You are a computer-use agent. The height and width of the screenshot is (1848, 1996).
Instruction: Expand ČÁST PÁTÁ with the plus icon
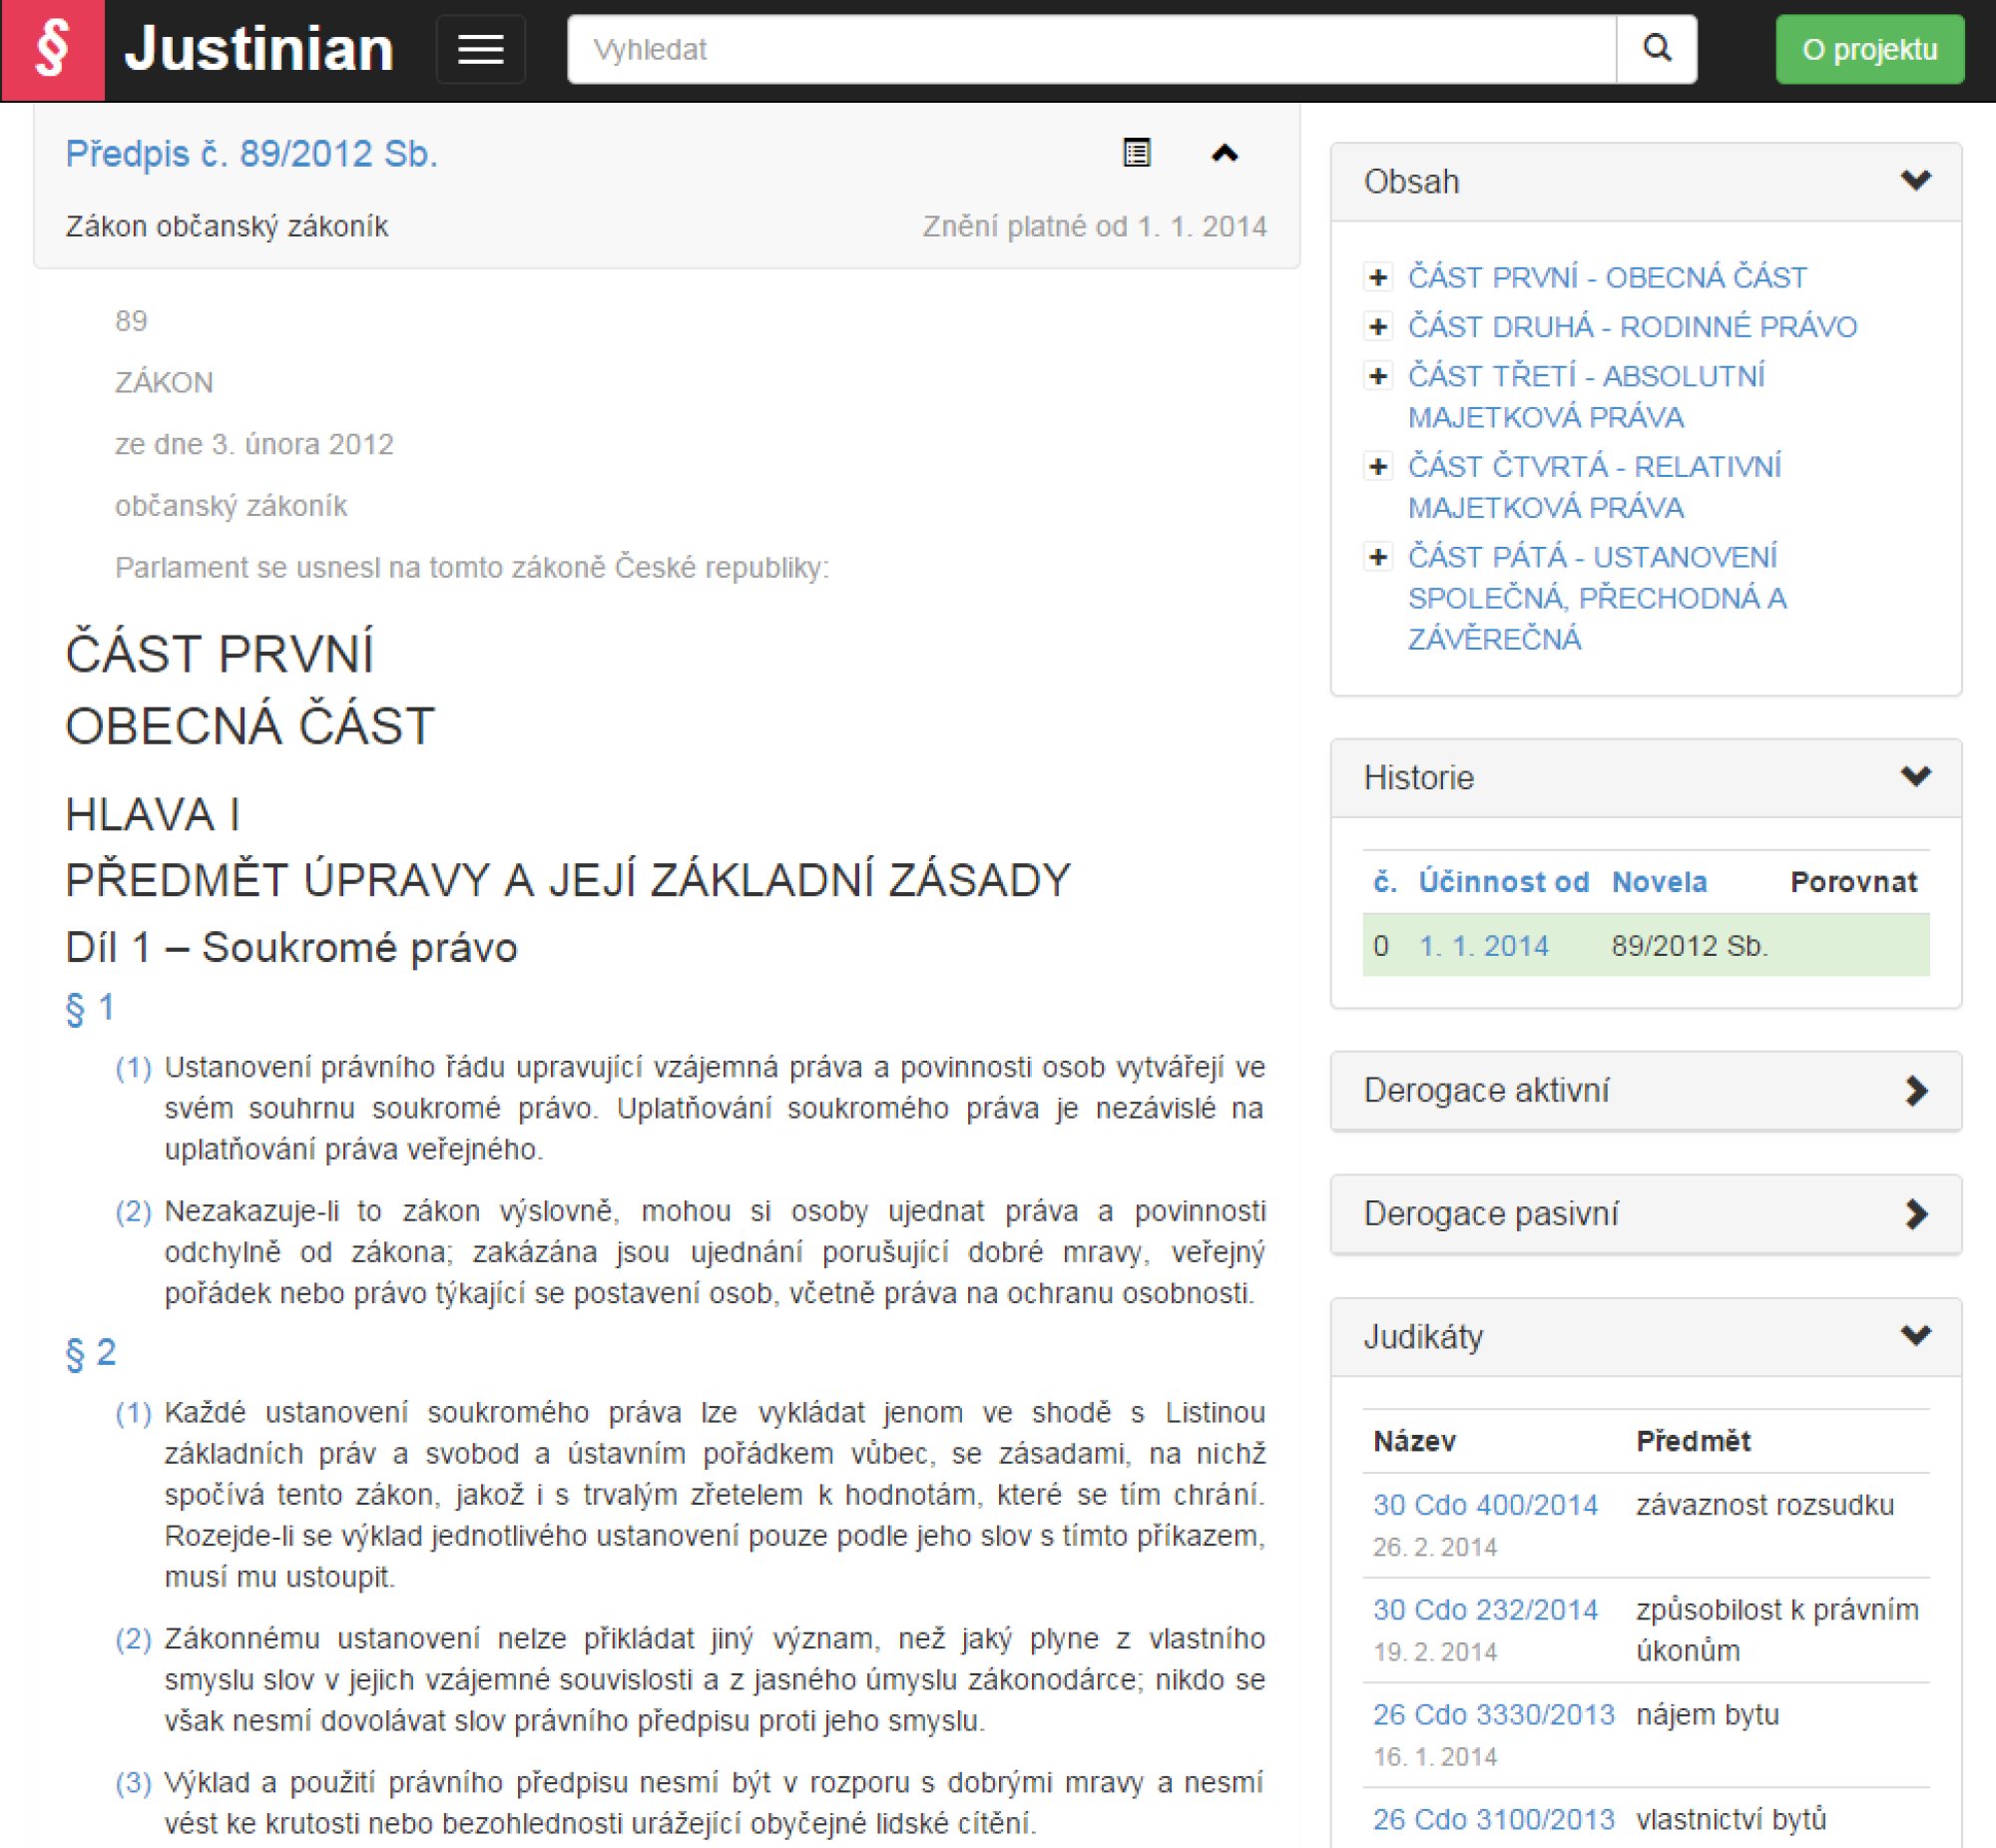pyautogui.click(x=1378, y=557)
